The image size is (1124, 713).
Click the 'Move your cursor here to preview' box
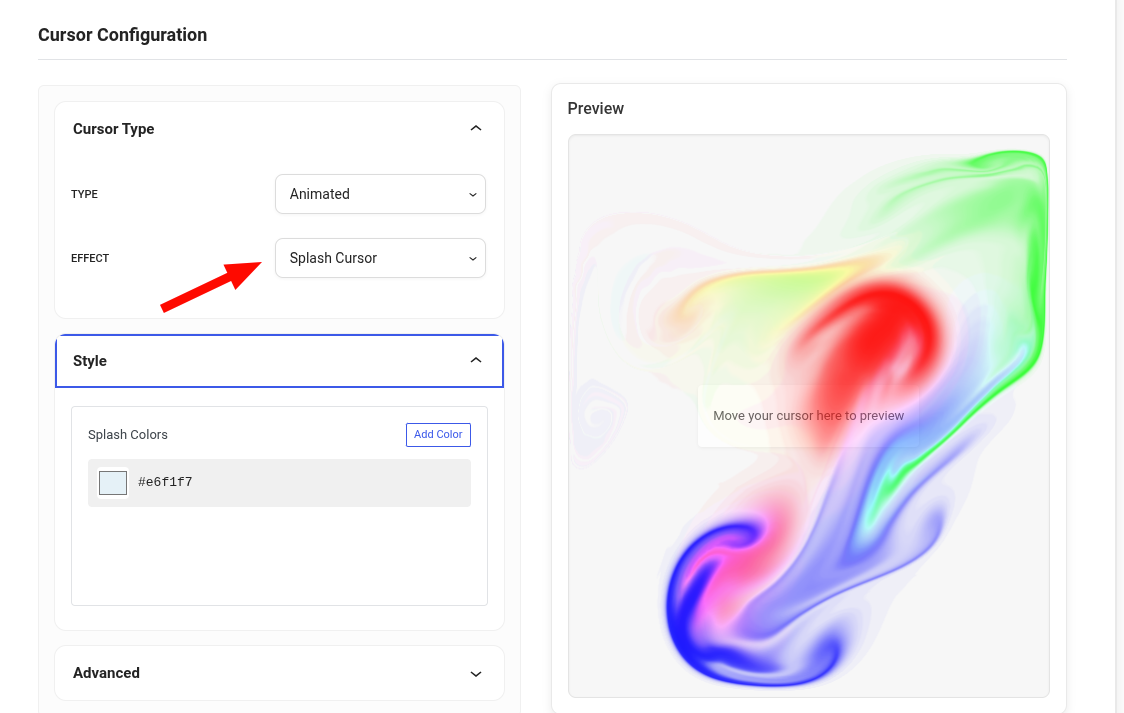[808, 416]
